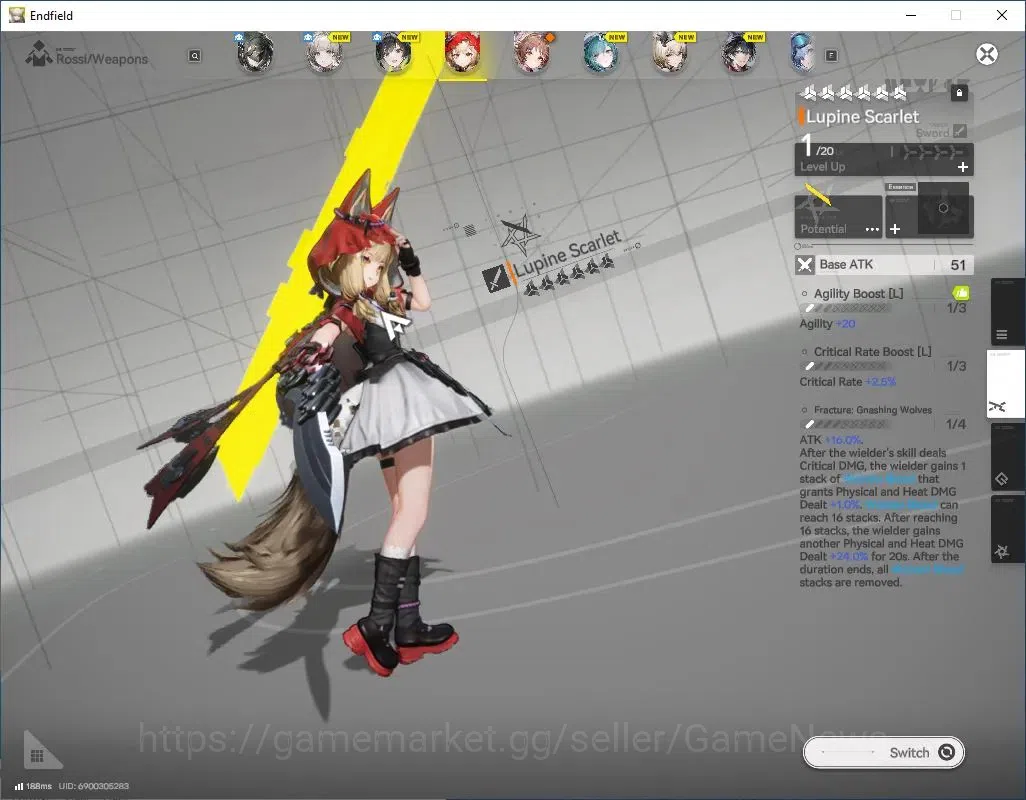
Task: Click the 188ms network ping indicator
Action: [x=33, y=786]
